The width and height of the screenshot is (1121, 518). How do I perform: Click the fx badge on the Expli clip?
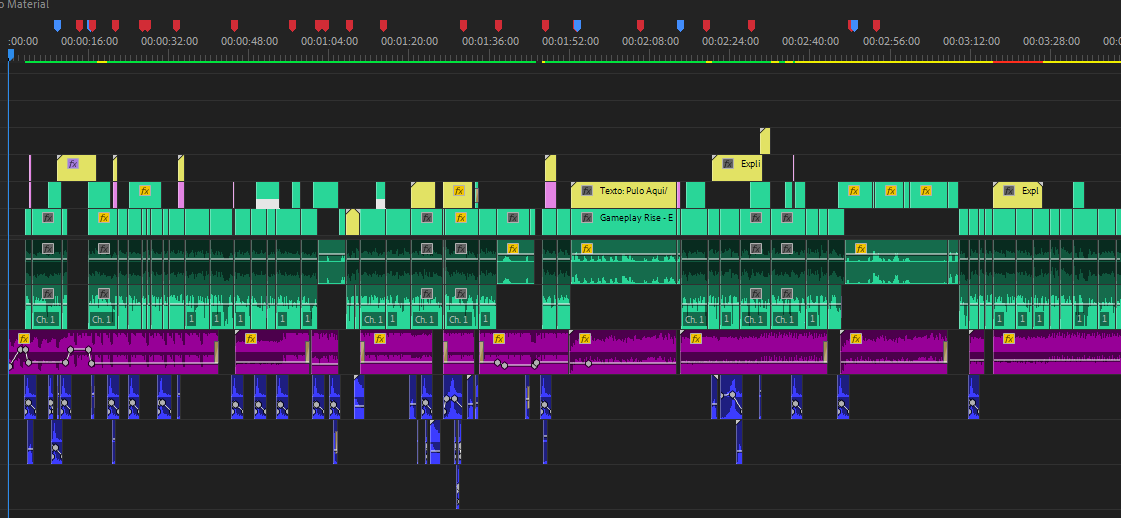pos(728,164)
